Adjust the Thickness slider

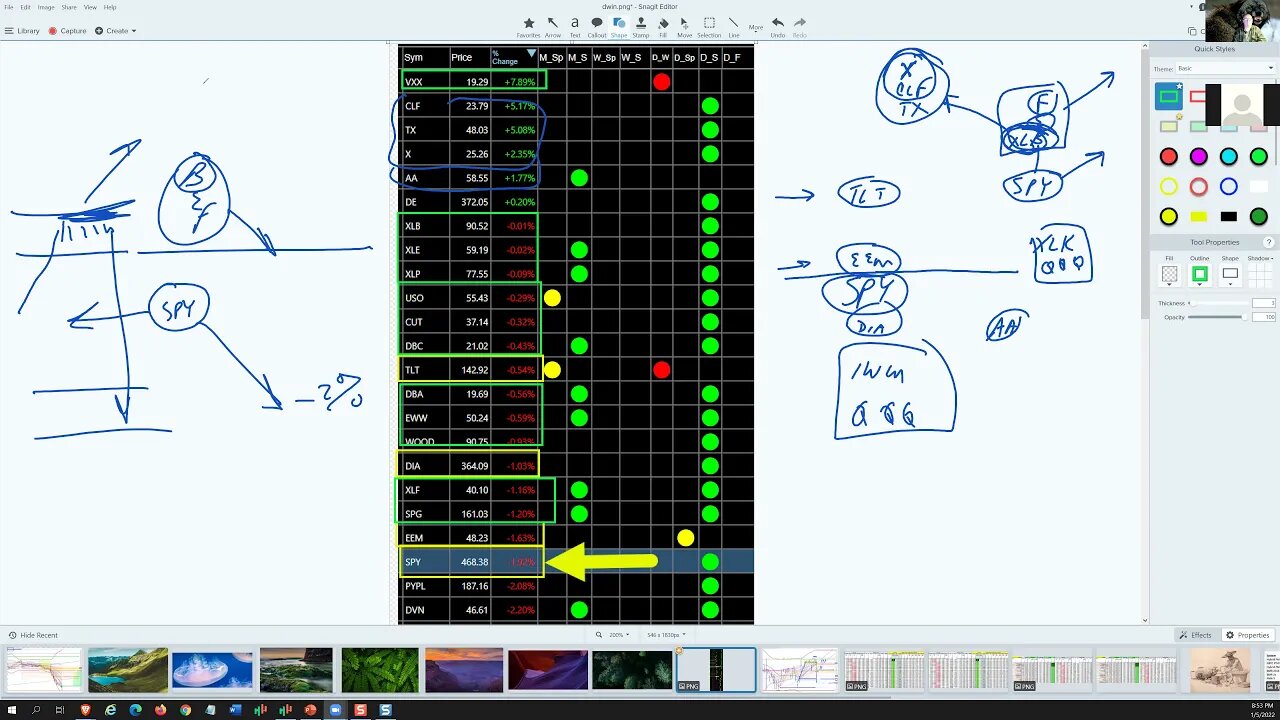click(x=1217, y=303)
